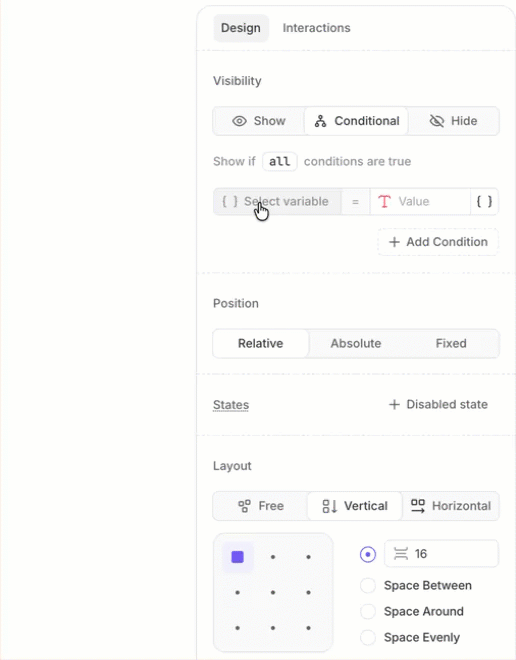Image resolution: width=516 pixels, height=660 pixels.
Task: Select Space Between radio button
Action: coord(368,585)
